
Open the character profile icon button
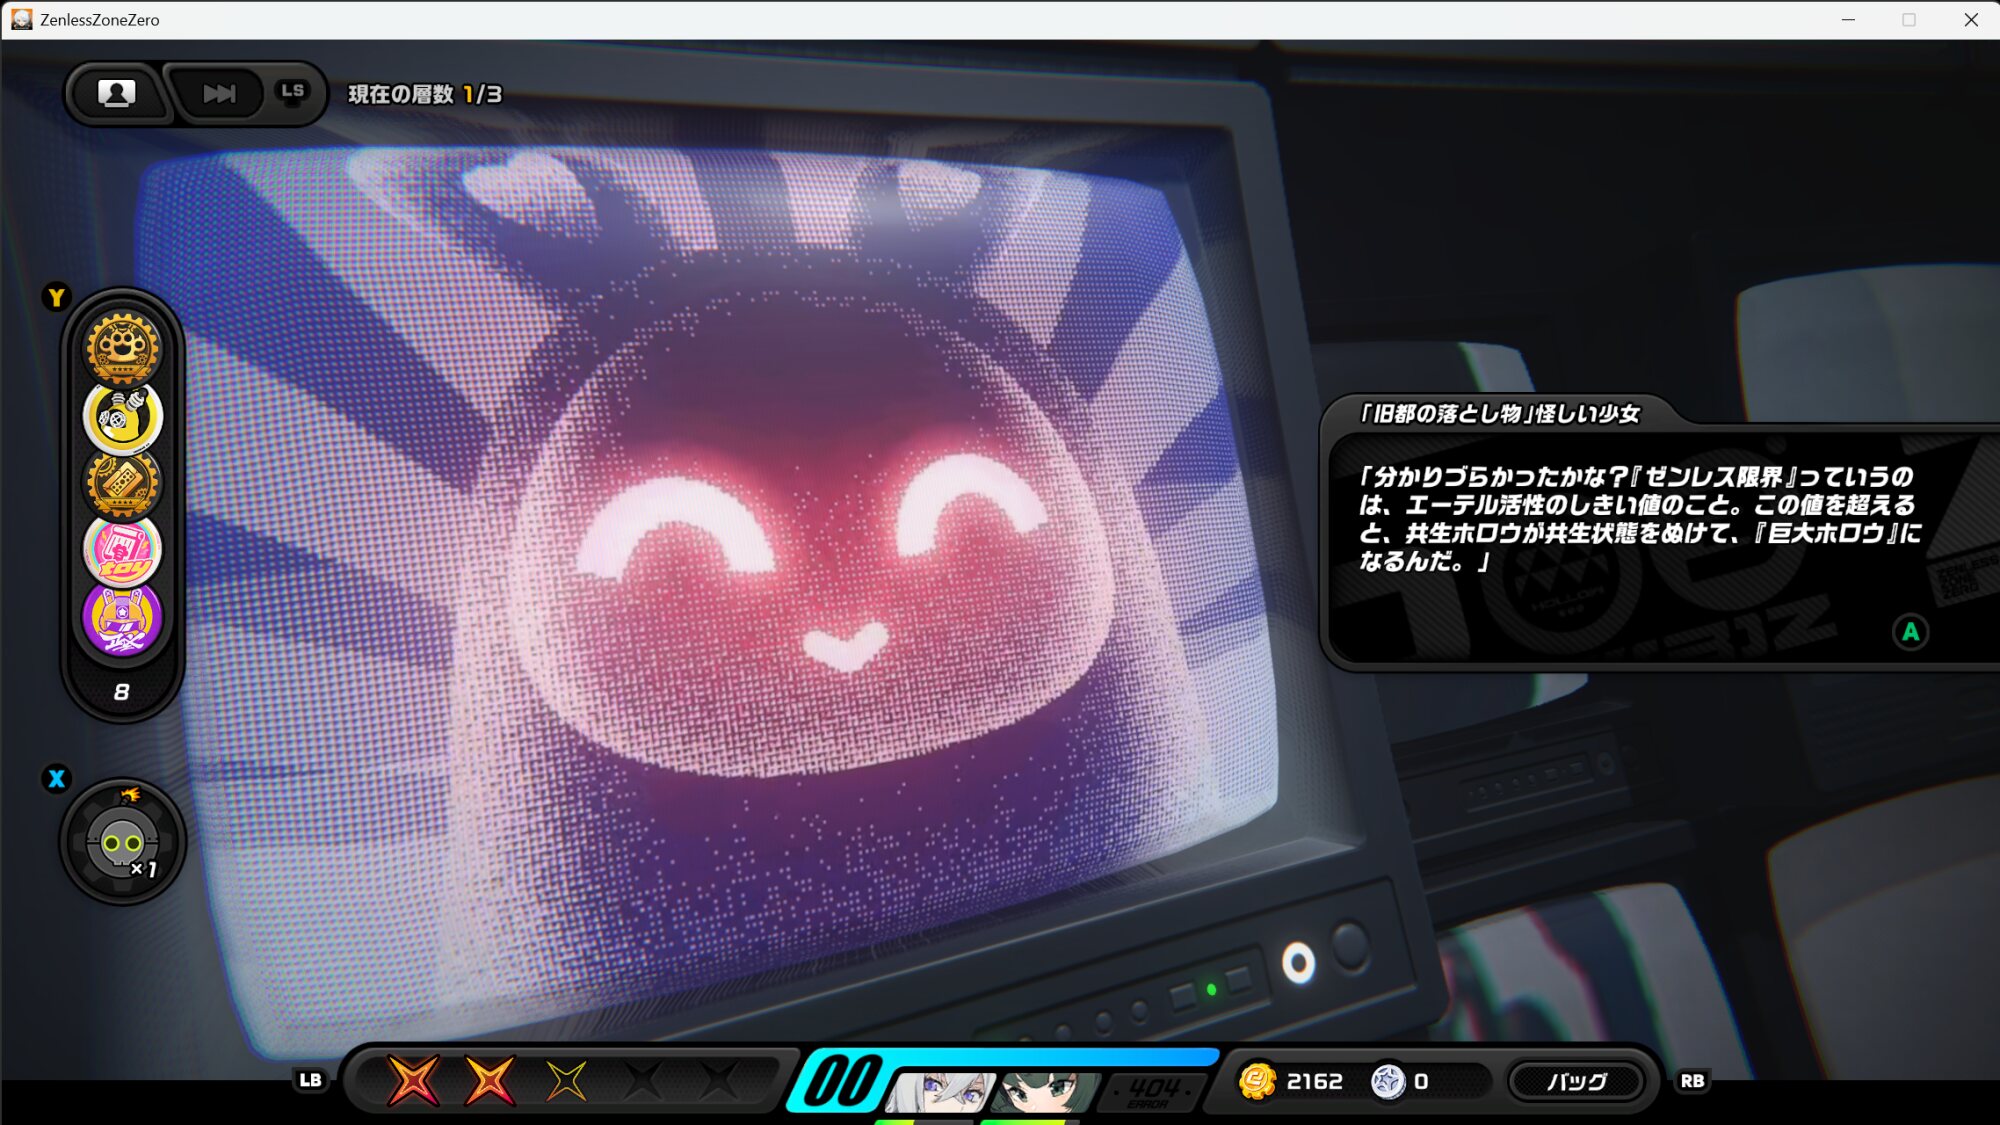tap(117, 94)
